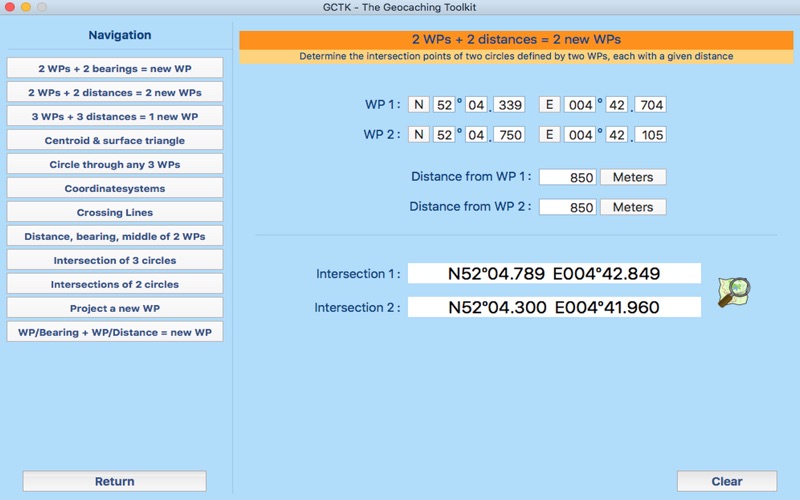Click WP 2 latitude minutes field 04

tap(476, 135)
